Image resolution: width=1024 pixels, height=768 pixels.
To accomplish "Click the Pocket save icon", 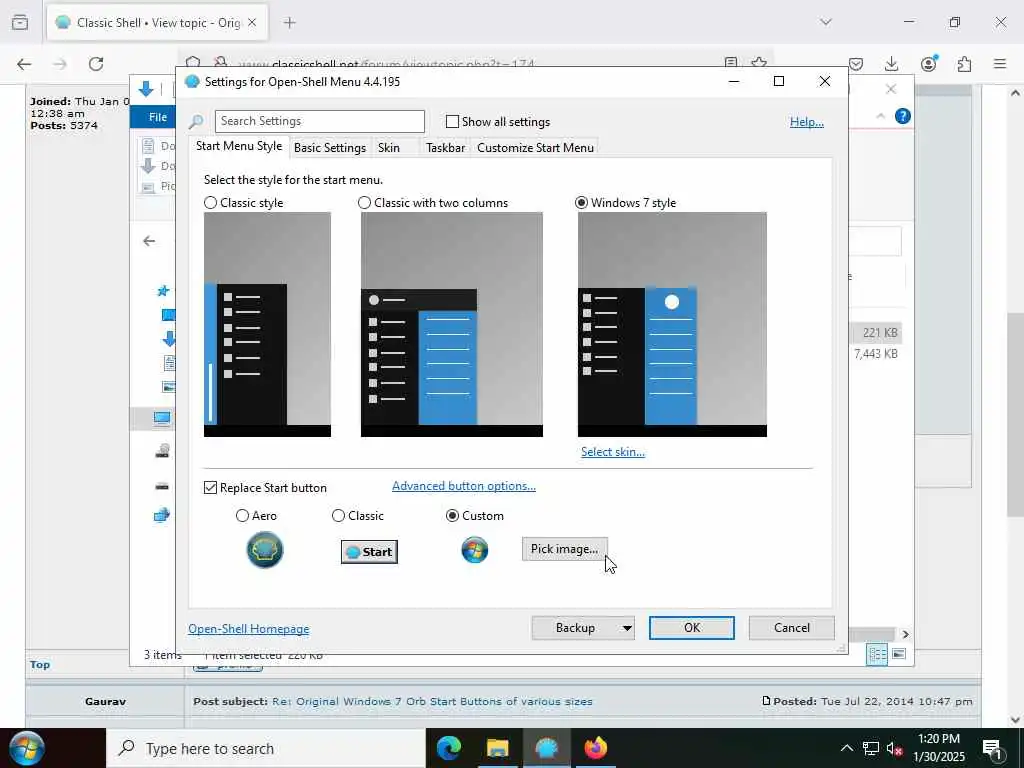I will [856, 64].
